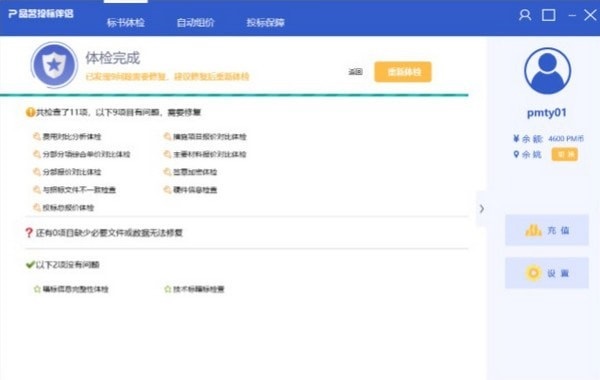Click magnifier icon beside 措施项目报价对比体检

pos(167,136)
